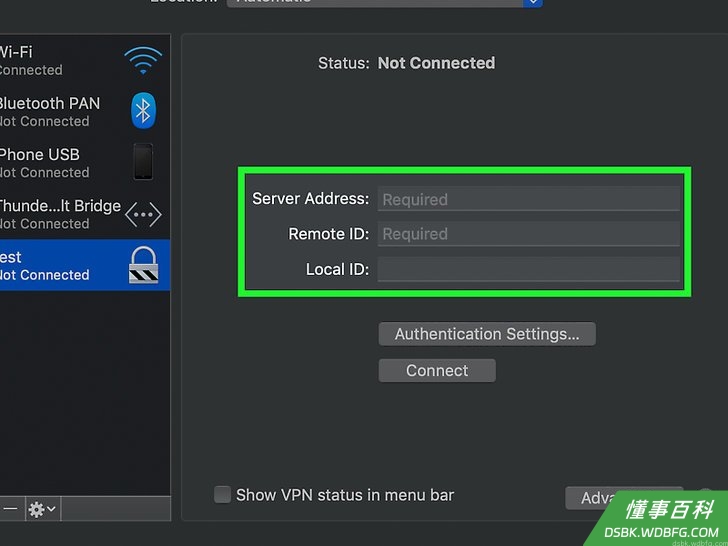Select the highlighted VPN service entry
This screenshot has height=546, width=728.
[85, 265]
